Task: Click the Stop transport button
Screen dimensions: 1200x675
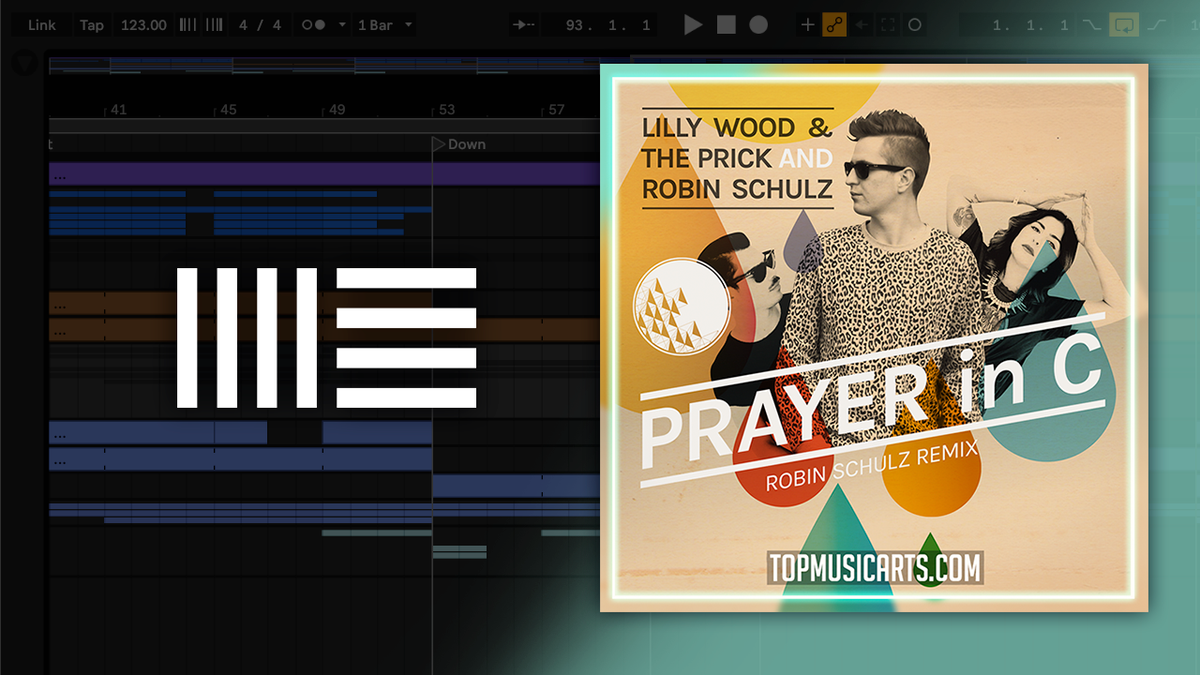Action: pos(726,25)
